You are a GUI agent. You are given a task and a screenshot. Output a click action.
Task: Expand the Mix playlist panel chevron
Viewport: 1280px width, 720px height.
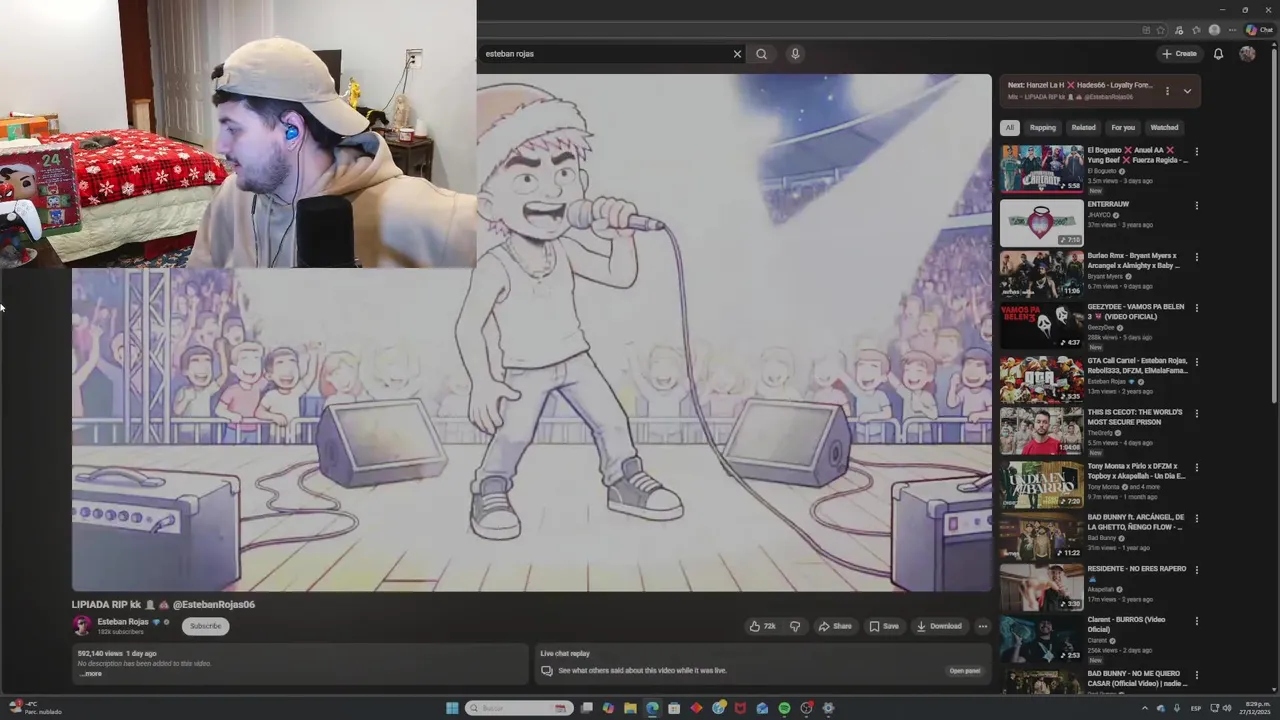[x=1187, y=91]
